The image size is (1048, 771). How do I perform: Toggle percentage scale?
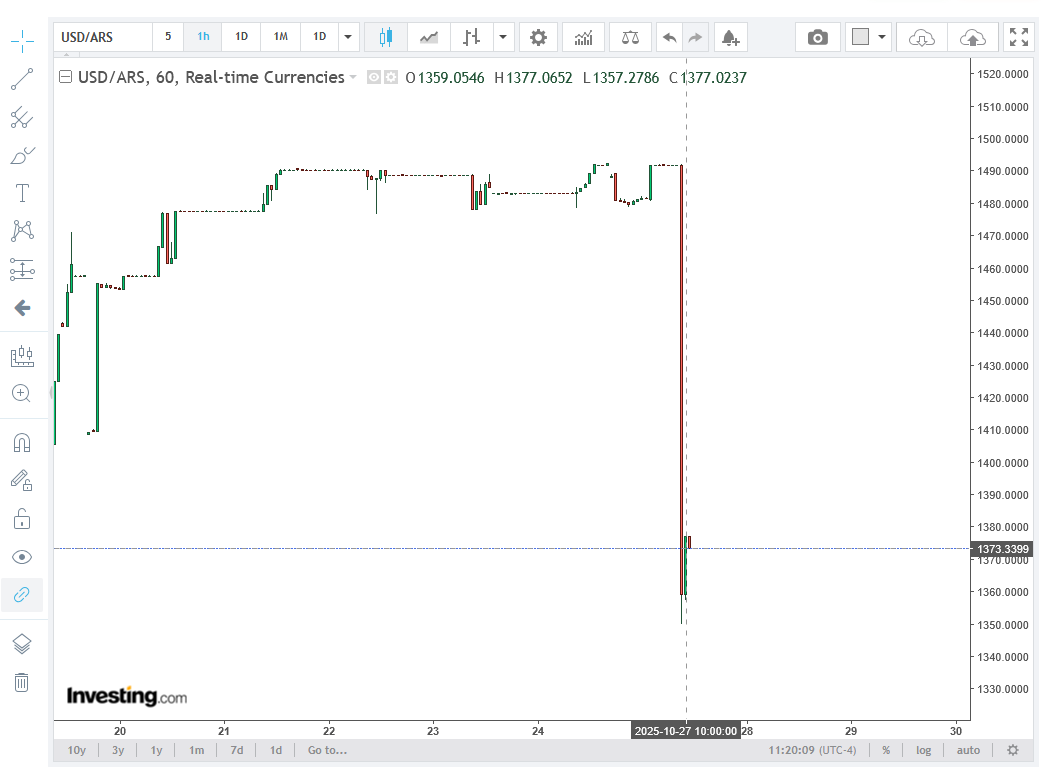pos(886,750)
